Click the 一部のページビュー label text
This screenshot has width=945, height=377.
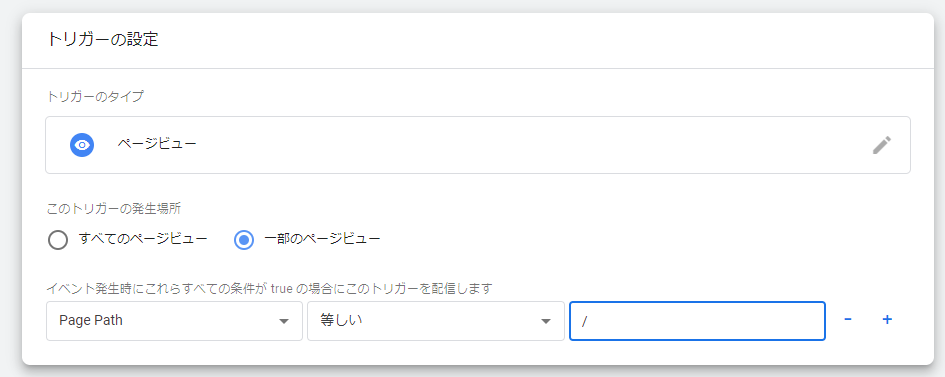[322, 240]
